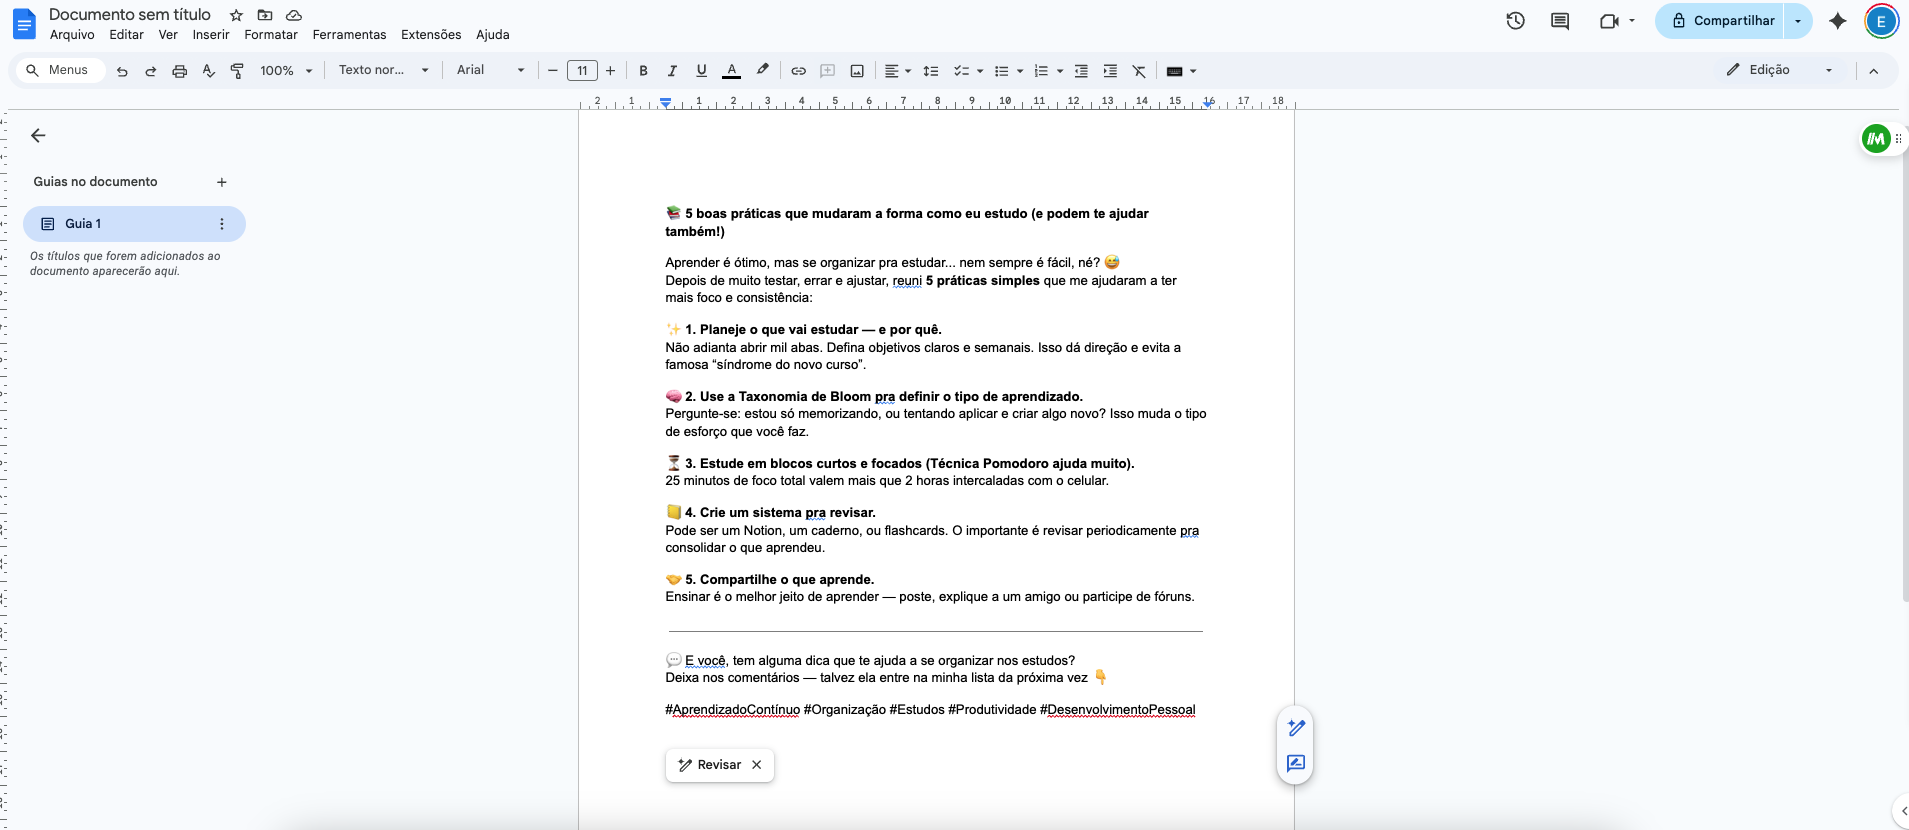Open the Editar menu
The height and width of the screenshot is (830, 1909).
click(127, 35)
